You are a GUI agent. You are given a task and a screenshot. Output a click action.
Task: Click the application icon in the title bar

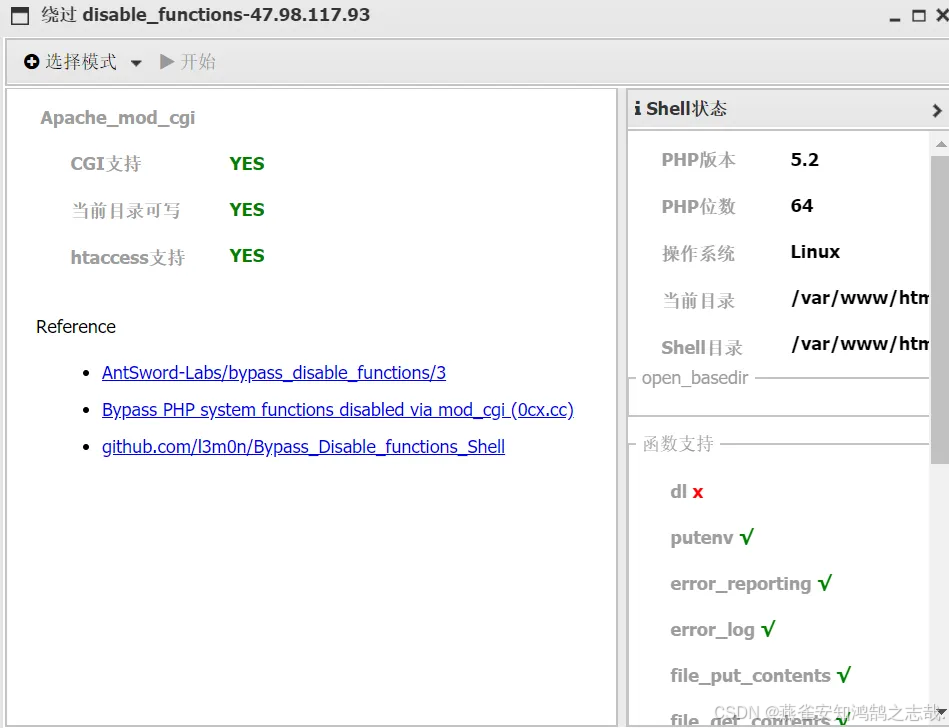[x=18, y=15]
